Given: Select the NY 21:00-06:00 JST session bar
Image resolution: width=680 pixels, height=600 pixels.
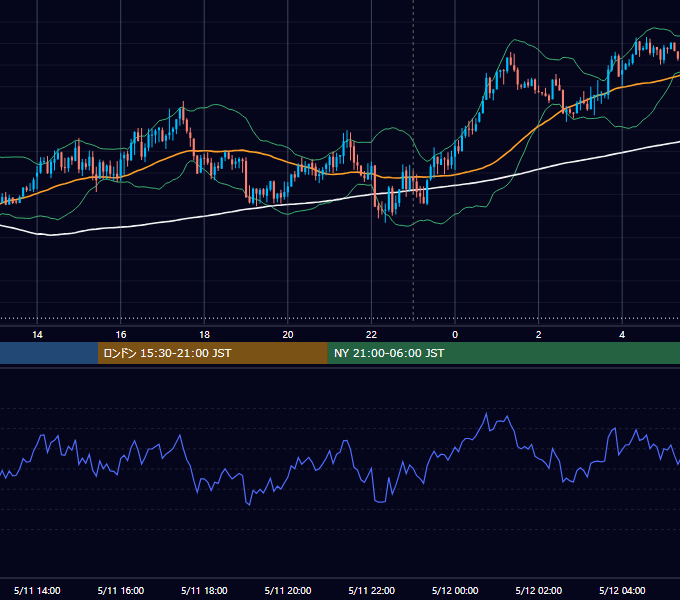Looking at the screenshot, I should 503,353.
